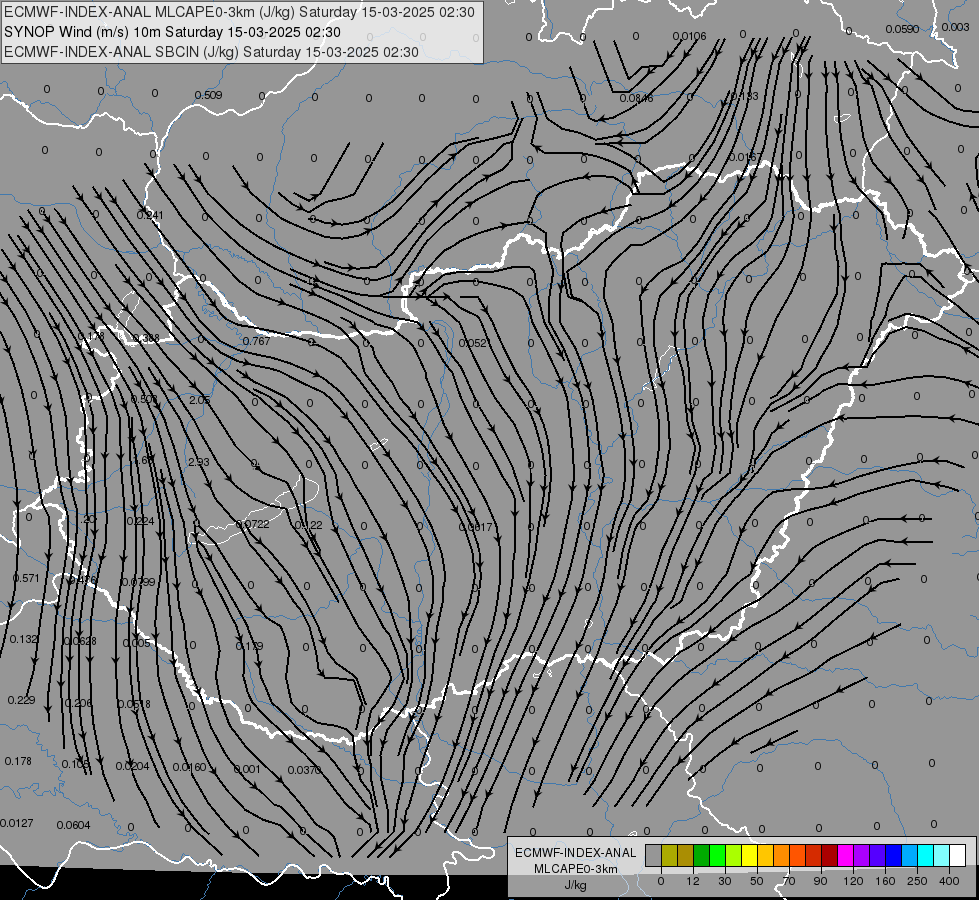The height and width of the screenshot is (900, 979).
Task: Click the MLCAPE0-3km title line
Action: tap(239, 12)
